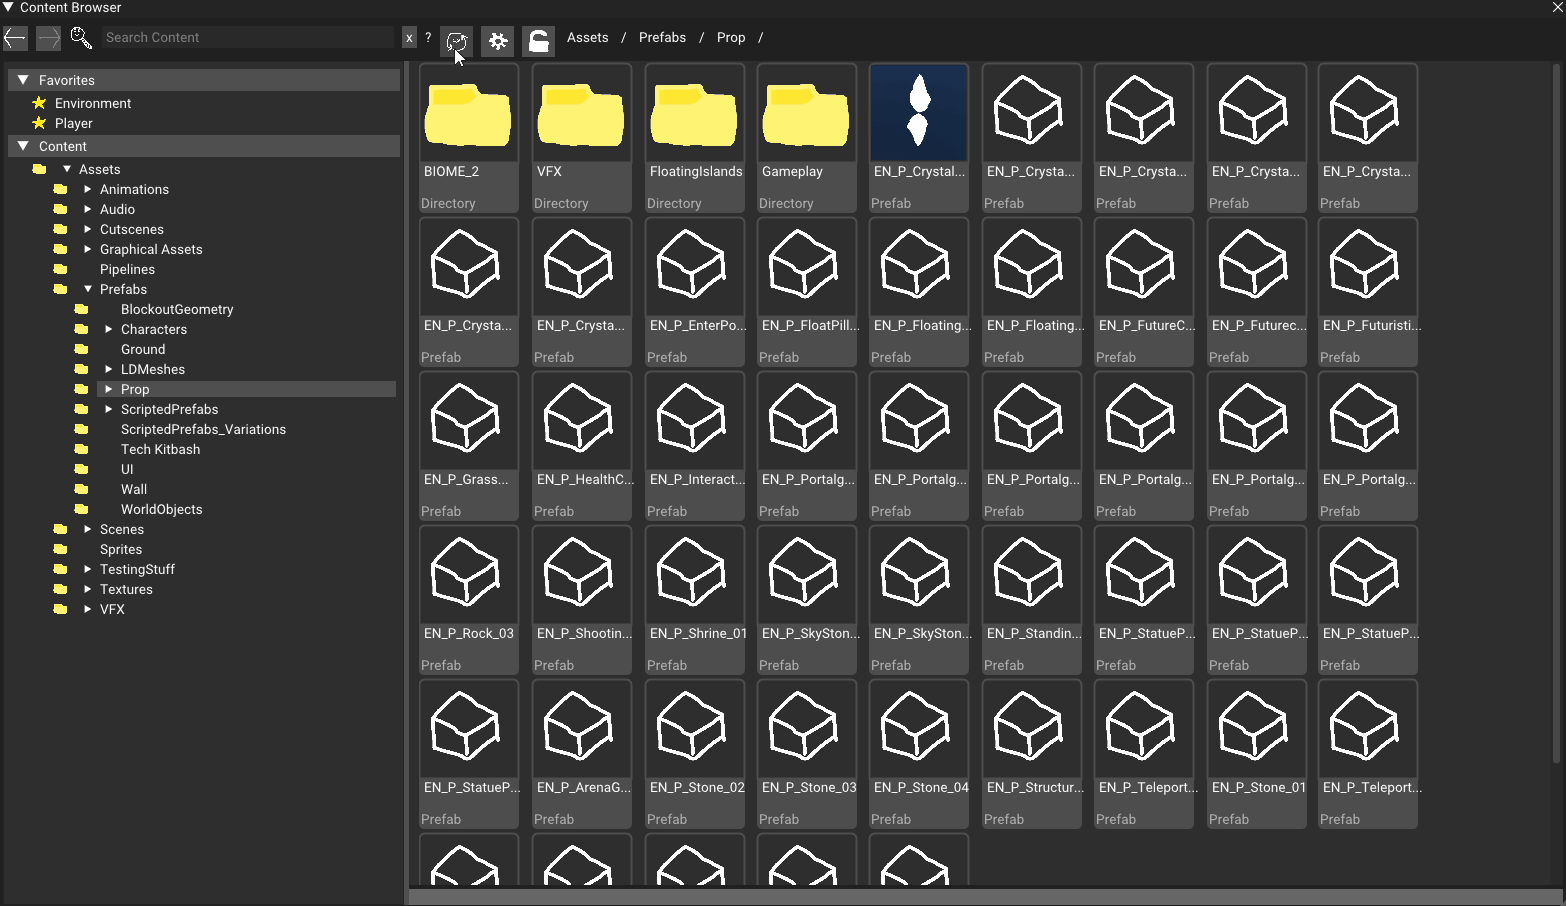Image resolution: width=1566 pixels, height=906 pixels.
Task: Expand the Animations folder arrow
Action: click(x=88, y=189)
